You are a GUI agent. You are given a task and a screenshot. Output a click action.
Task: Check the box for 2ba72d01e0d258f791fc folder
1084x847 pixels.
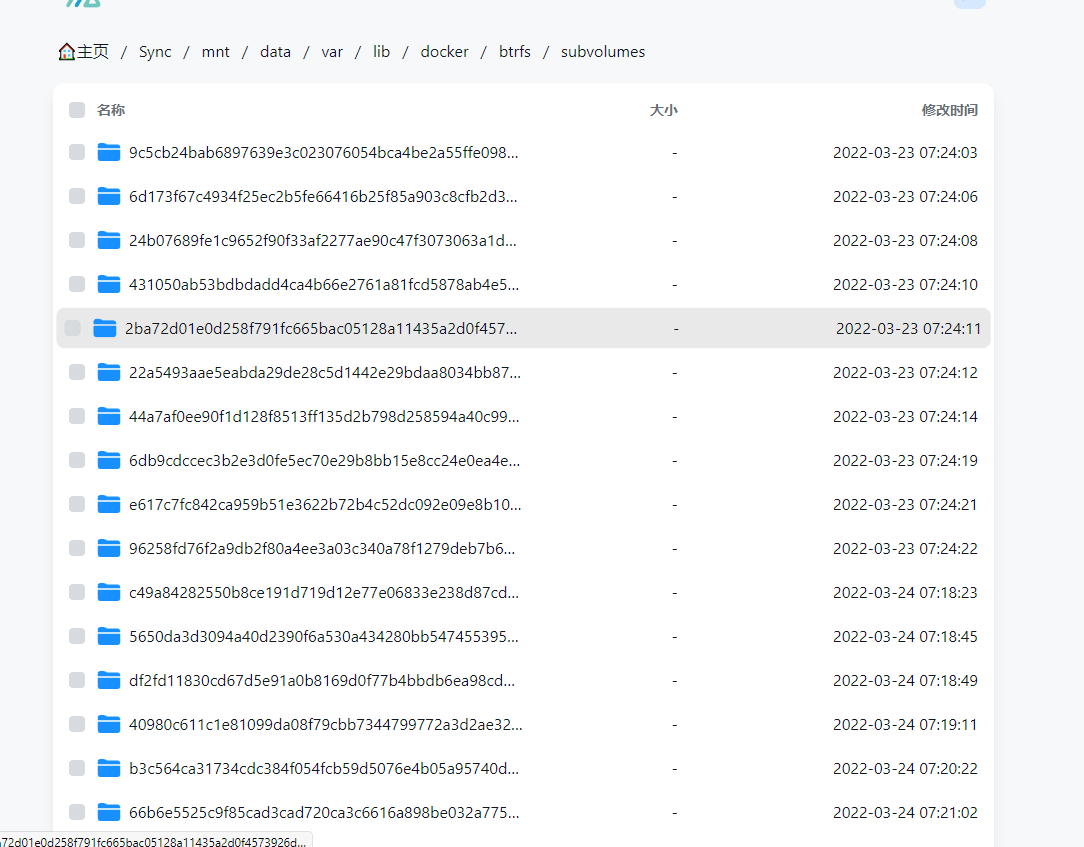point(73,328)
